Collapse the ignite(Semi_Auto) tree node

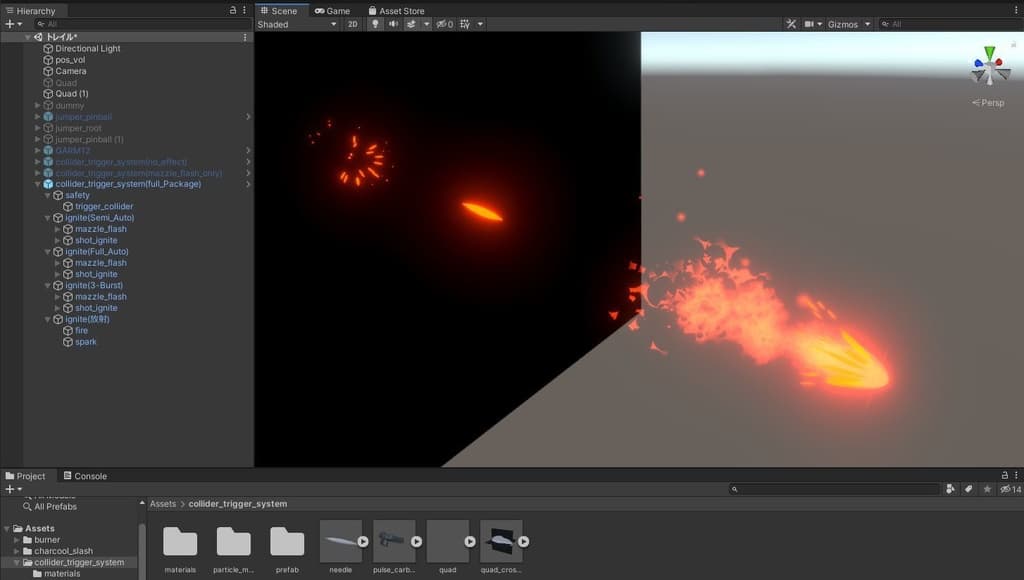(47, 218)
